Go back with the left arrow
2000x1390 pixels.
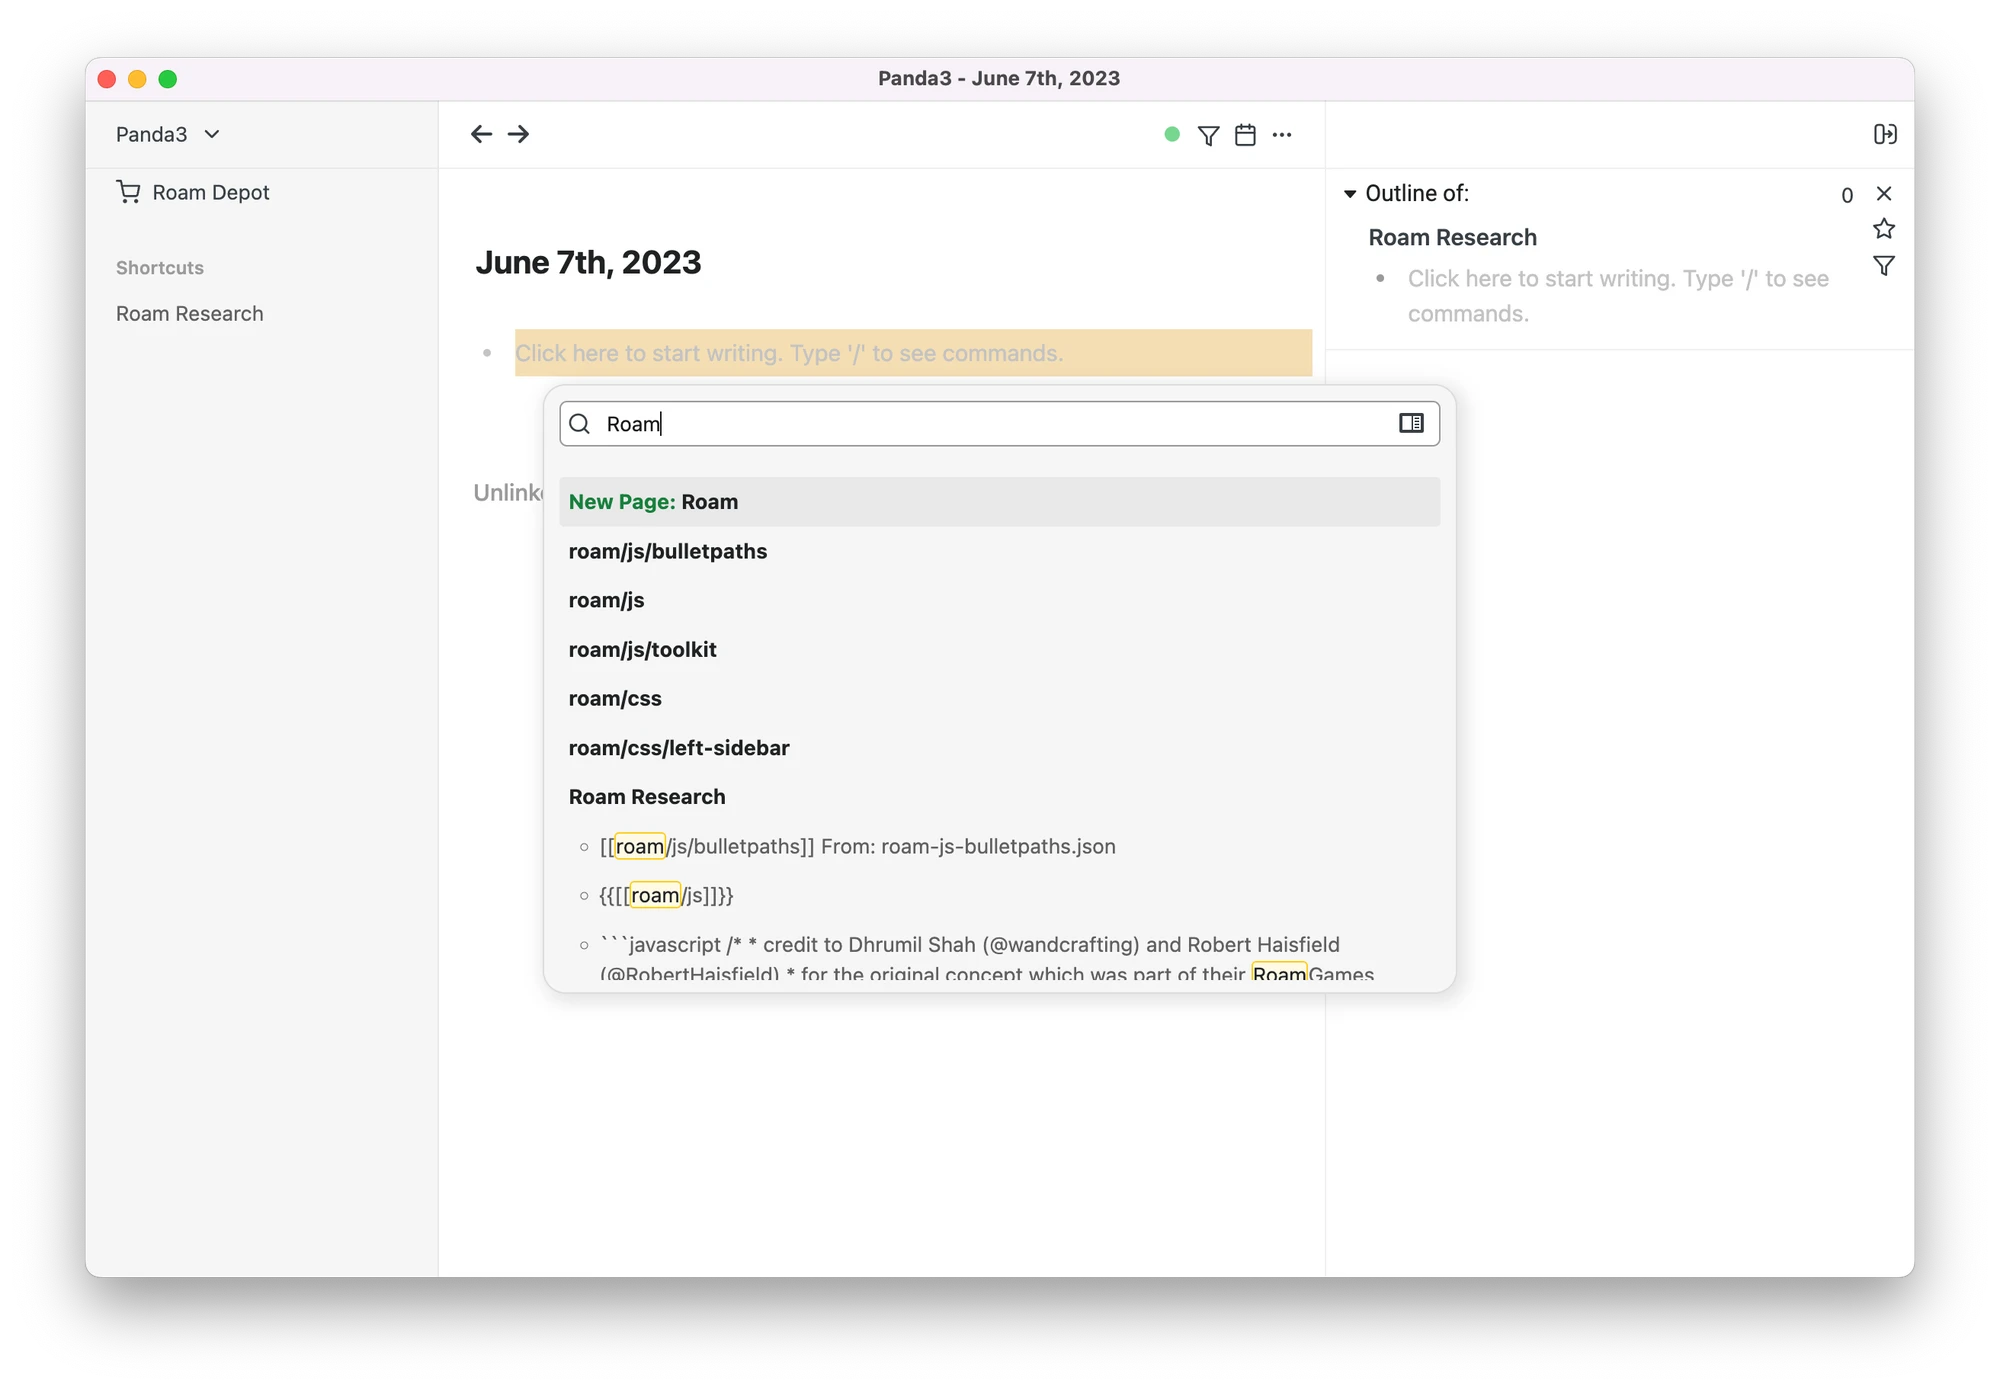(x=481, y=134)
